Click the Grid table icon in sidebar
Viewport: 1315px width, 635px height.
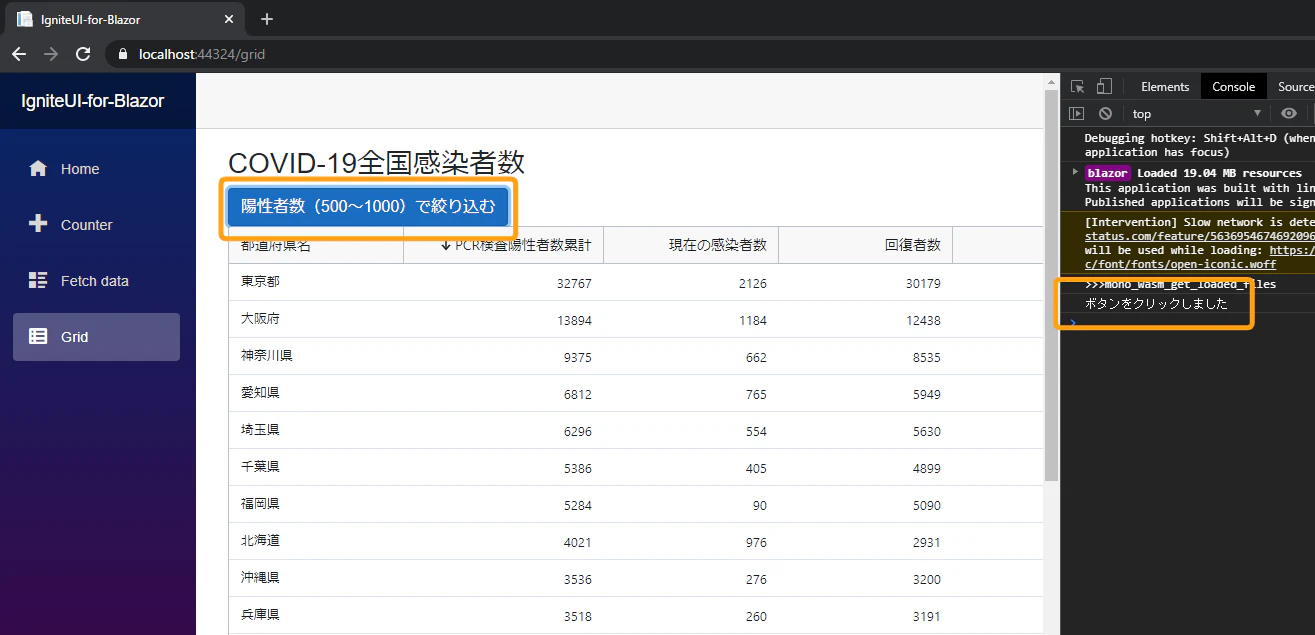(x=37, y=336)
